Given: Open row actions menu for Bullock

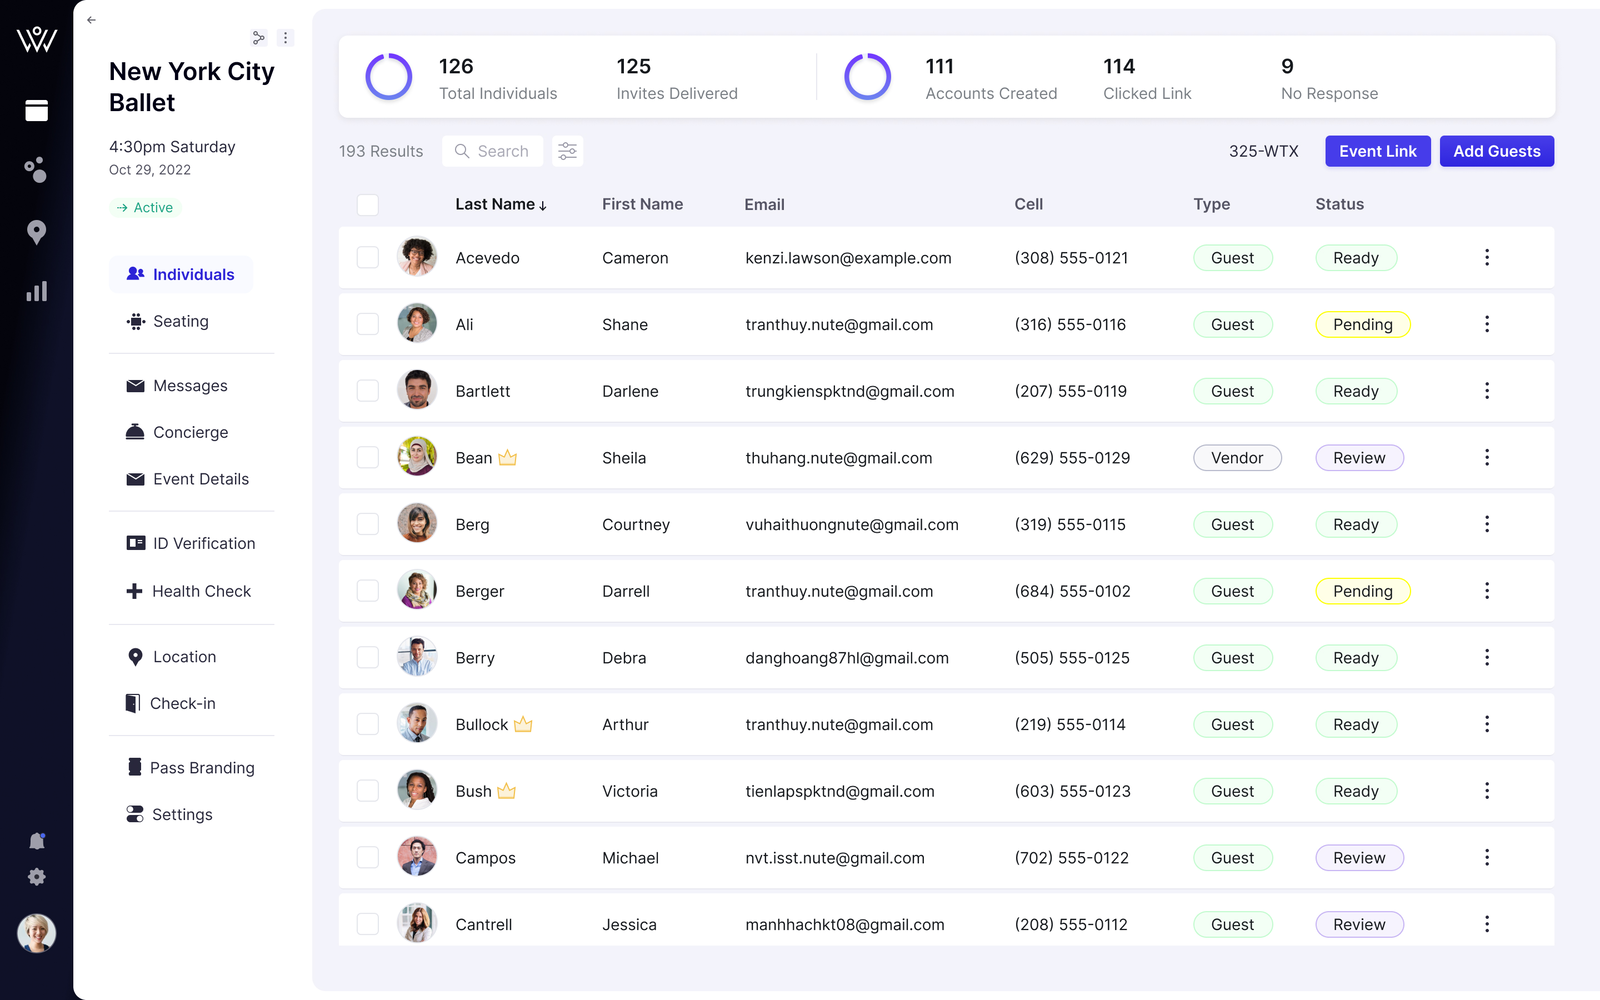Looking at the screenshot, I should coord(1487,724).
